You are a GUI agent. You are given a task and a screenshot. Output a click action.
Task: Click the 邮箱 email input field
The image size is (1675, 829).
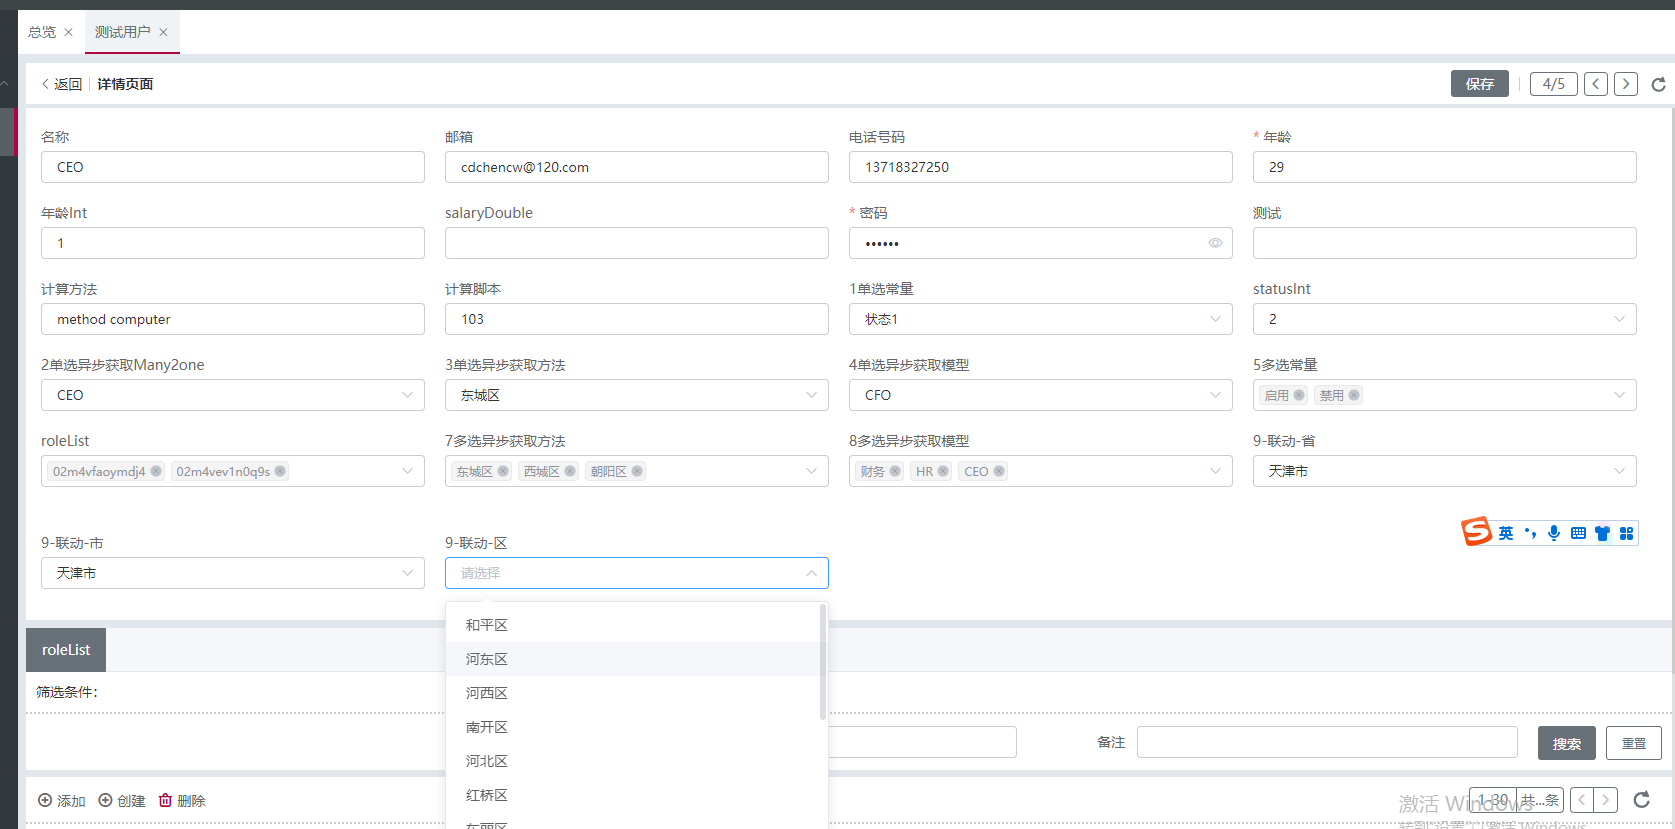pyautogui.click(x=636, y=167)
